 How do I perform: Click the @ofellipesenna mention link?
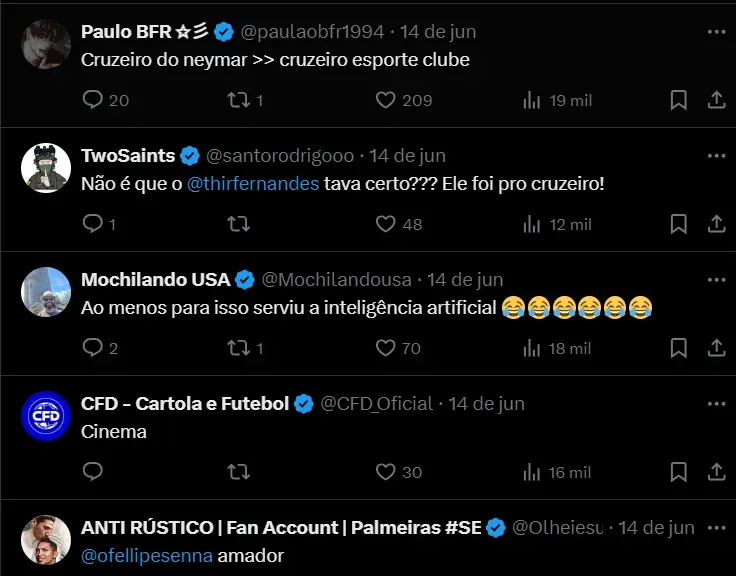pos(147,556)
